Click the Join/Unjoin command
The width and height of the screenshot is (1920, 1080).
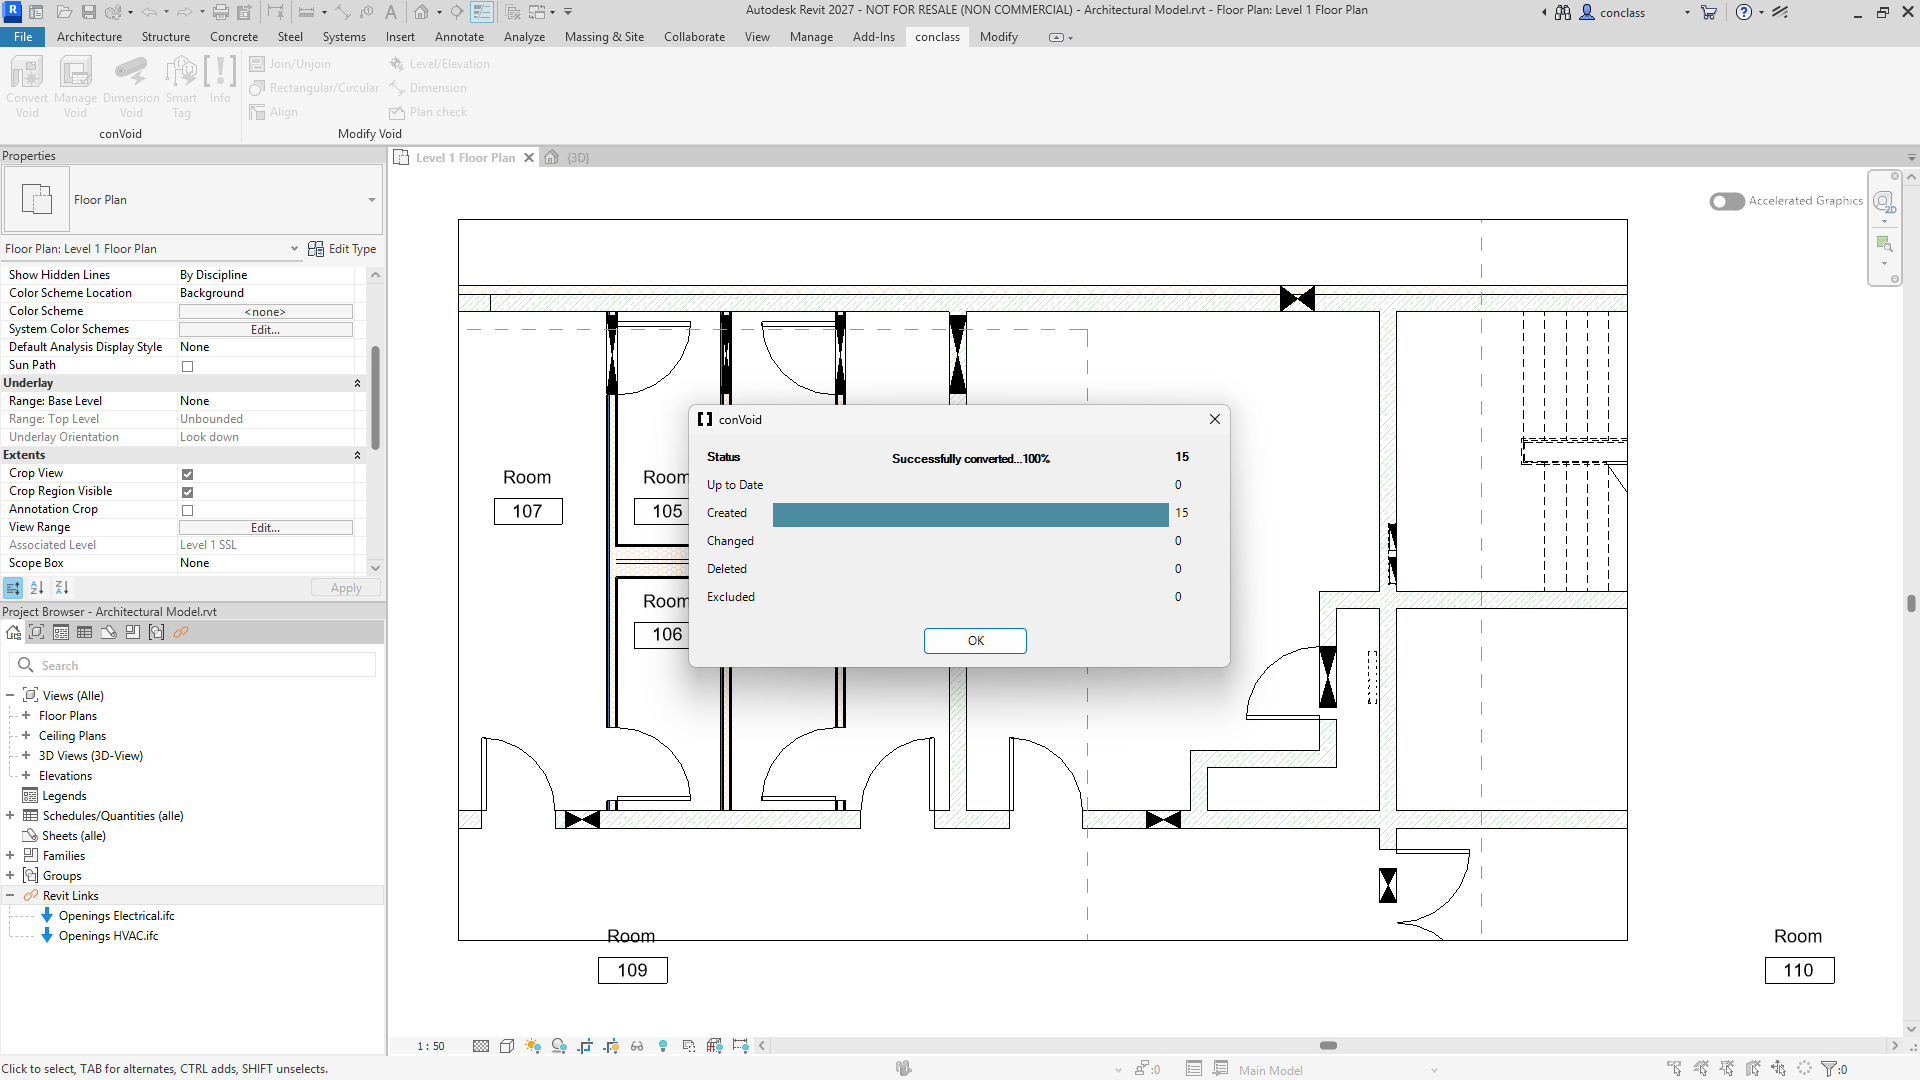point(290,64)
